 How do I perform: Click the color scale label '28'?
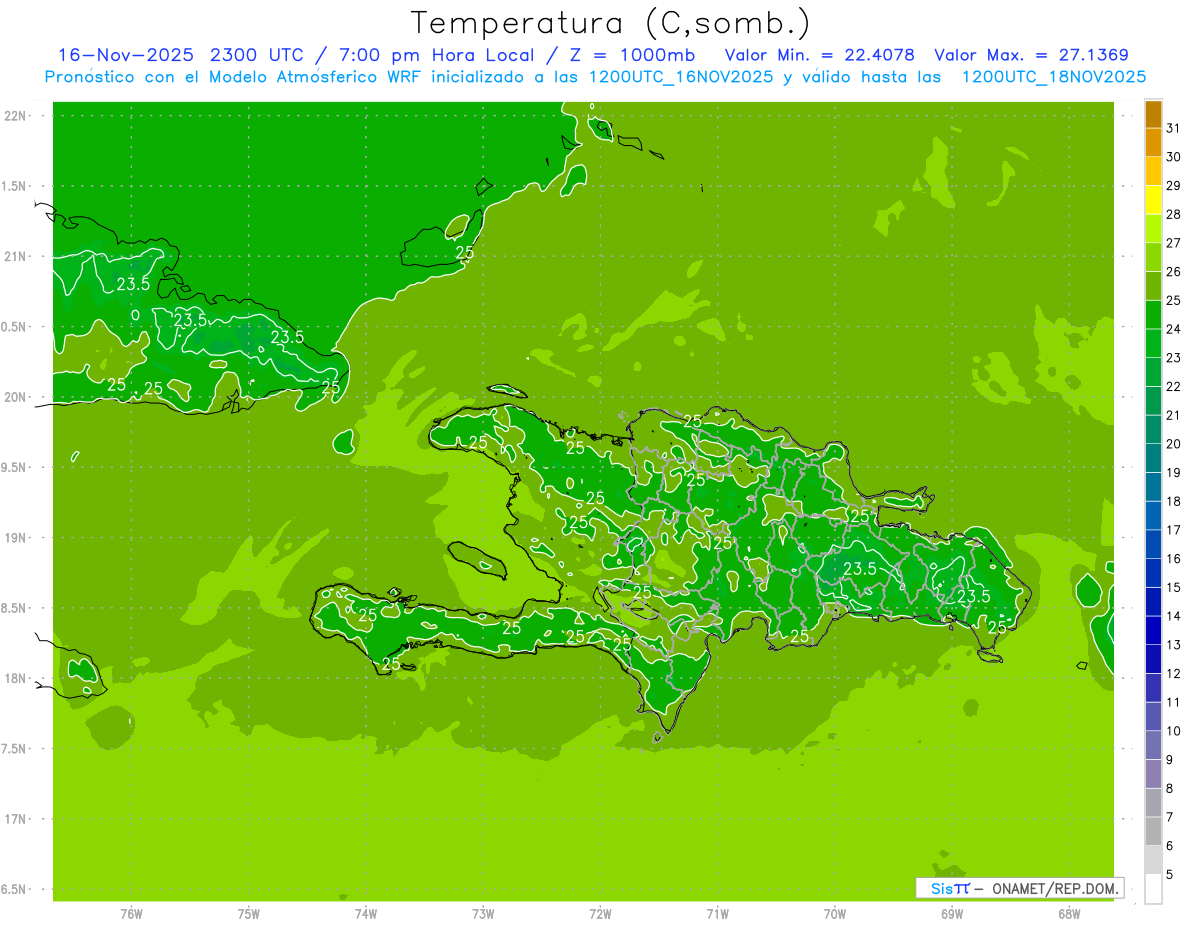[x=1174, y=215]
